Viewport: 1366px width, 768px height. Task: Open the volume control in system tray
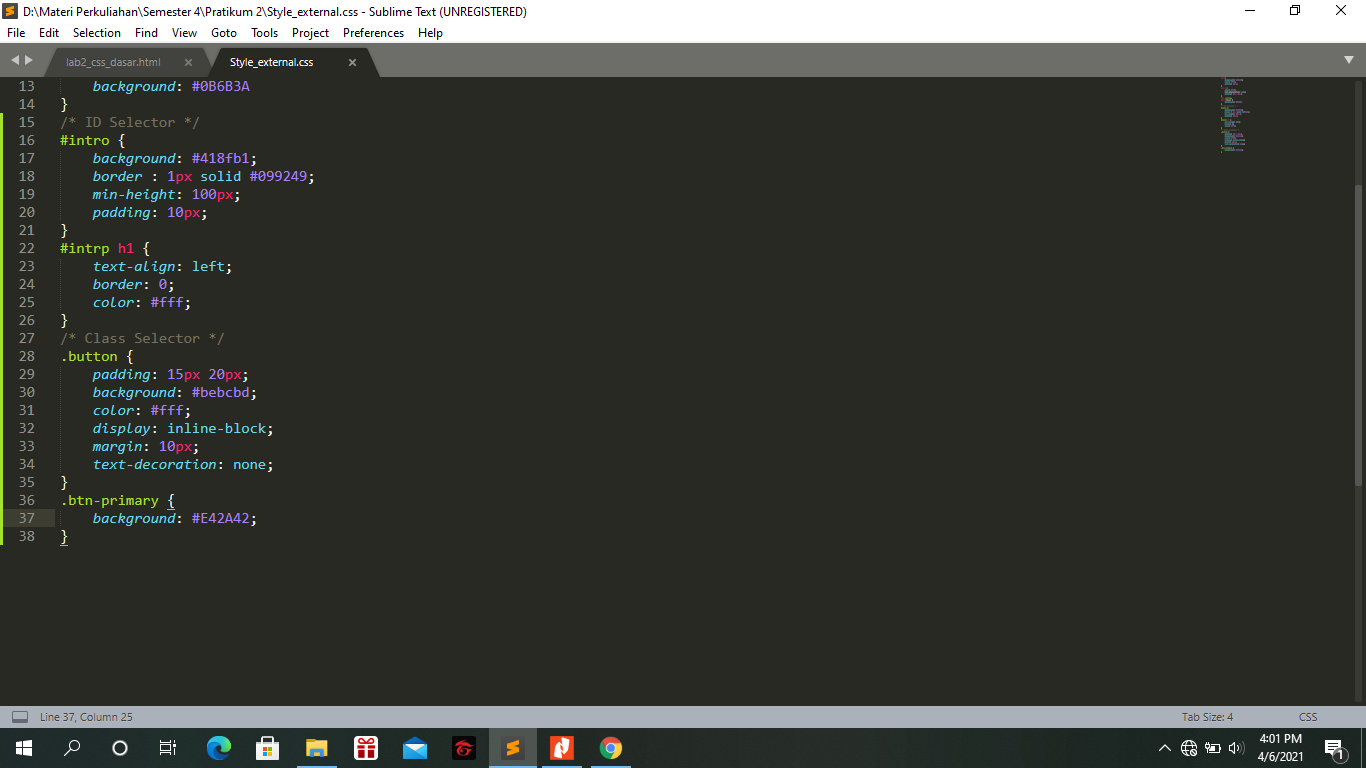tap(1237, 748)
